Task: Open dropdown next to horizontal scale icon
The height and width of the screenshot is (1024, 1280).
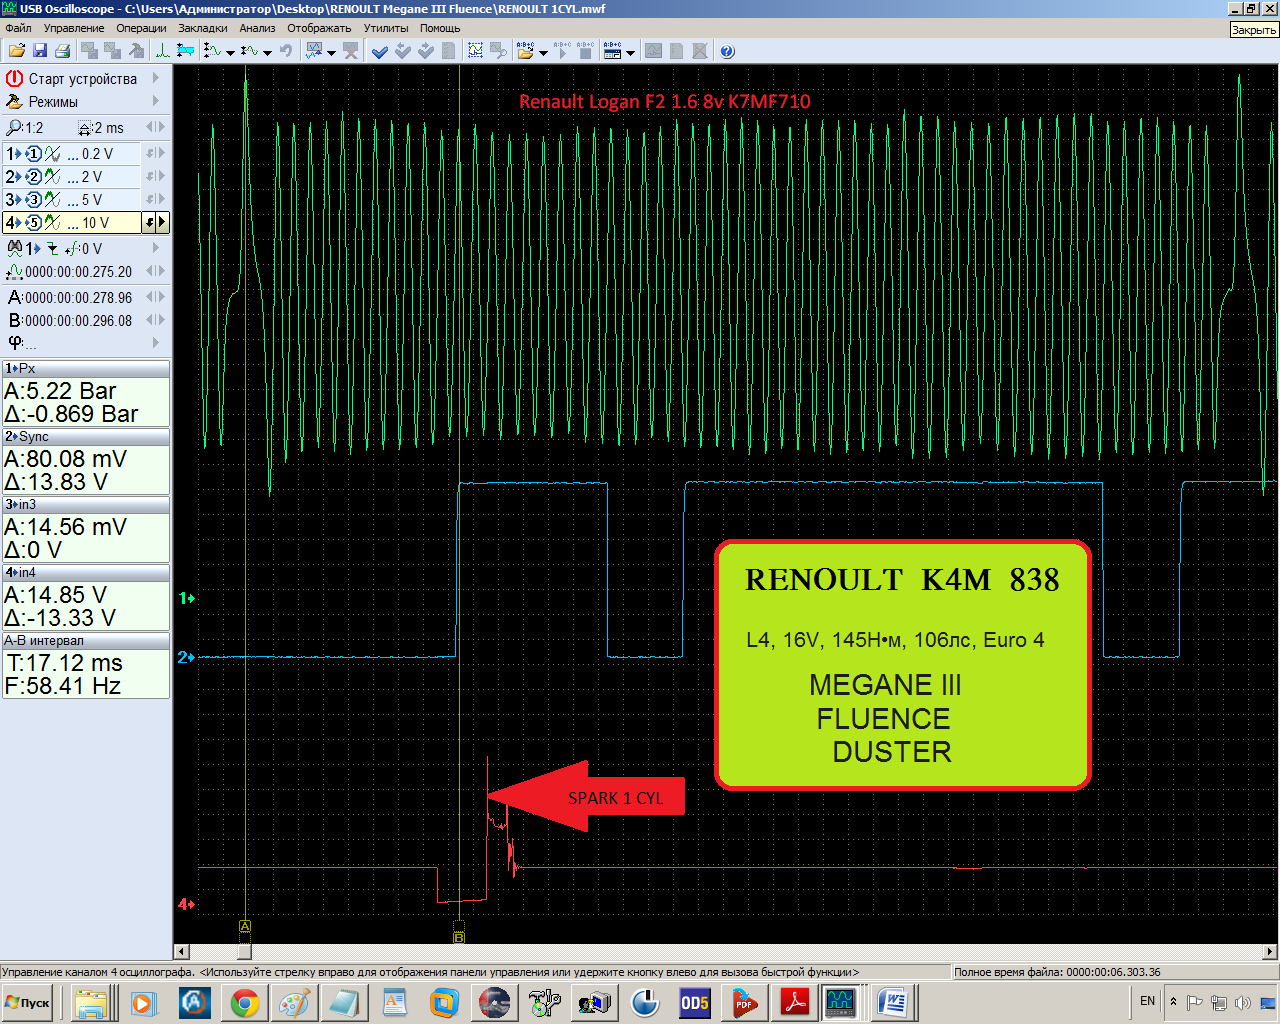Action: (x=267, y=51)
